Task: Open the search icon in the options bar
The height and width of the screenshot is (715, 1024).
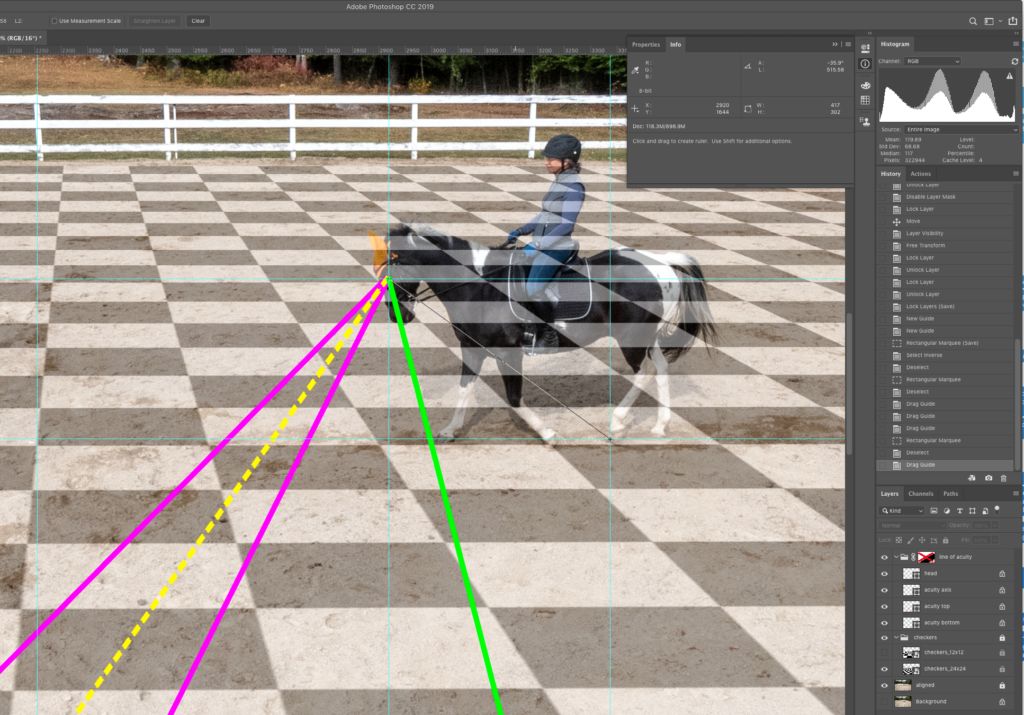Action: [972, 21]
